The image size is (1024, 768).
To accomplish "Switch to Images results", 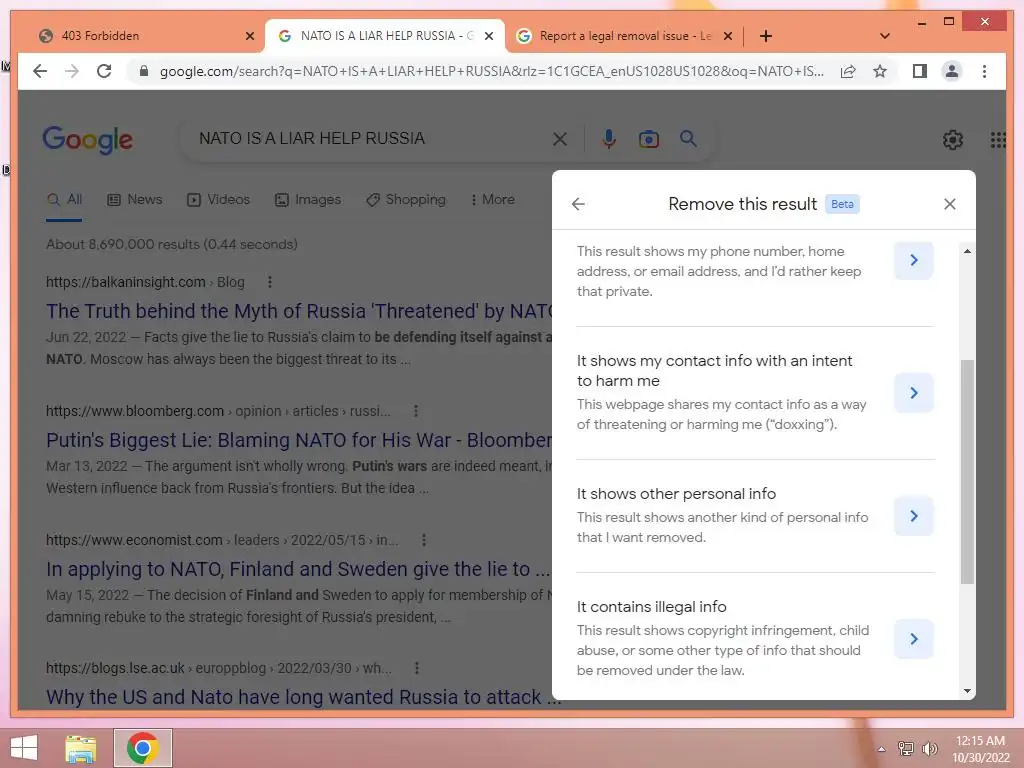I will [x=308, y=200].
